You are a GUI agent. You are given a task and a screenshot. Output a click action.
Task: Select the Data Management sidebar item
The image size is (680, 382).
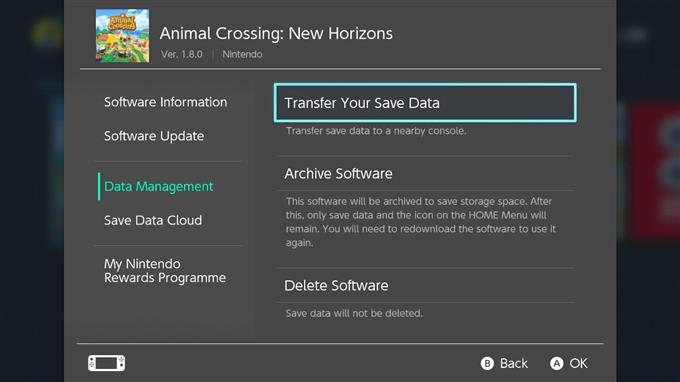click(159, 186)
